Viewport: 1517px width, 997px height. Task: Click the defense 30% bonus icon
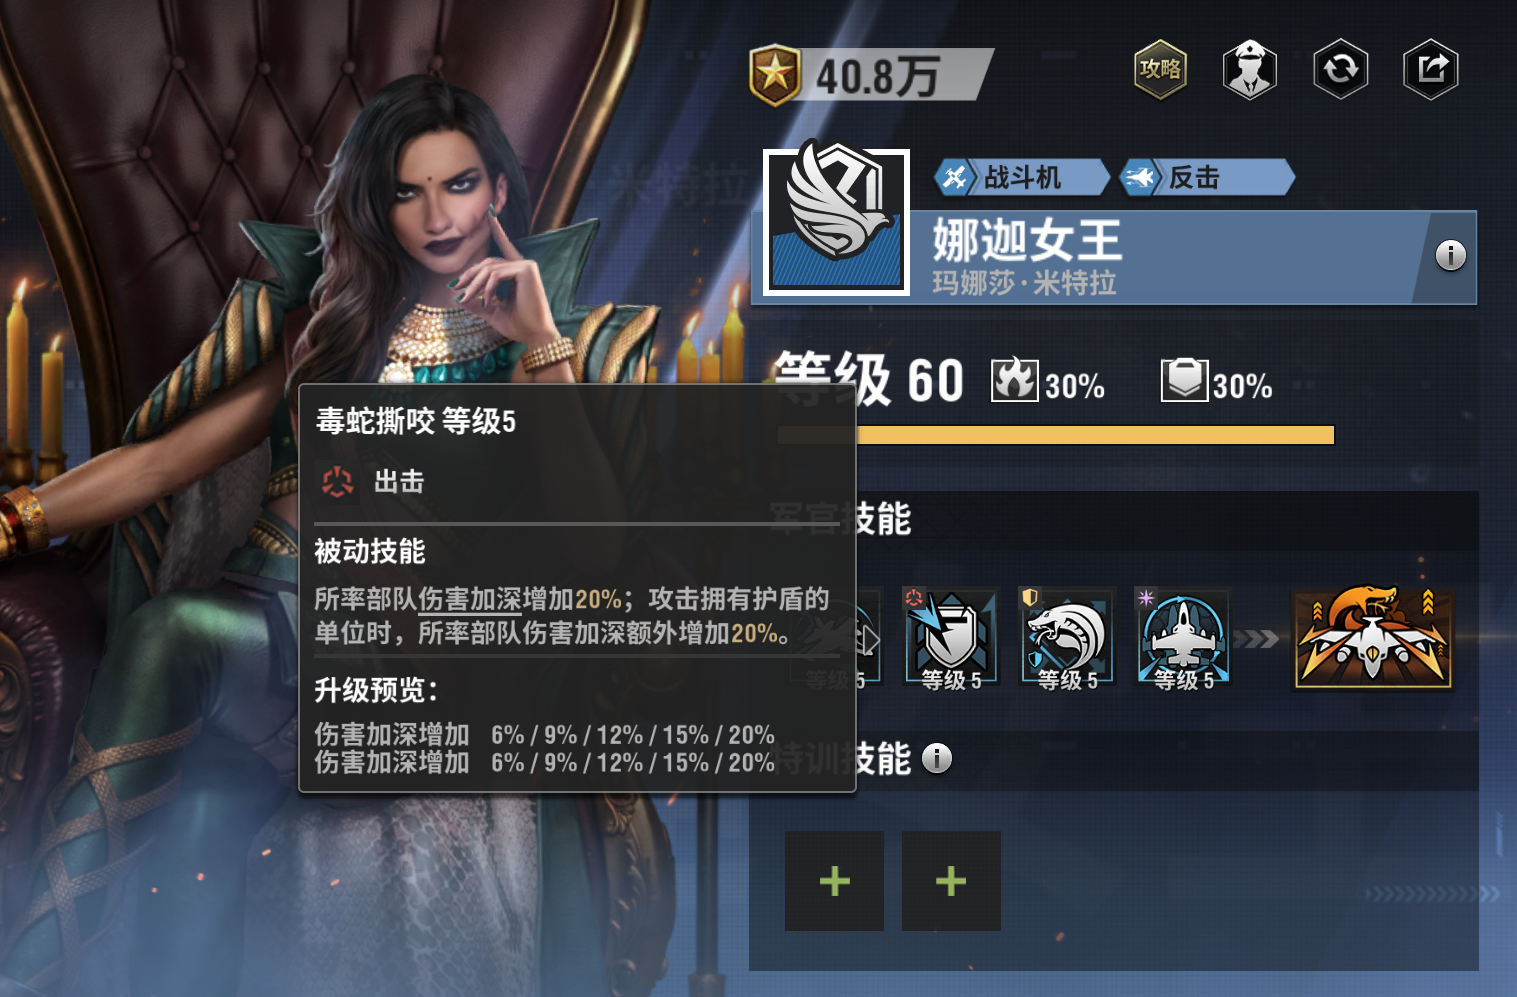1184,380
